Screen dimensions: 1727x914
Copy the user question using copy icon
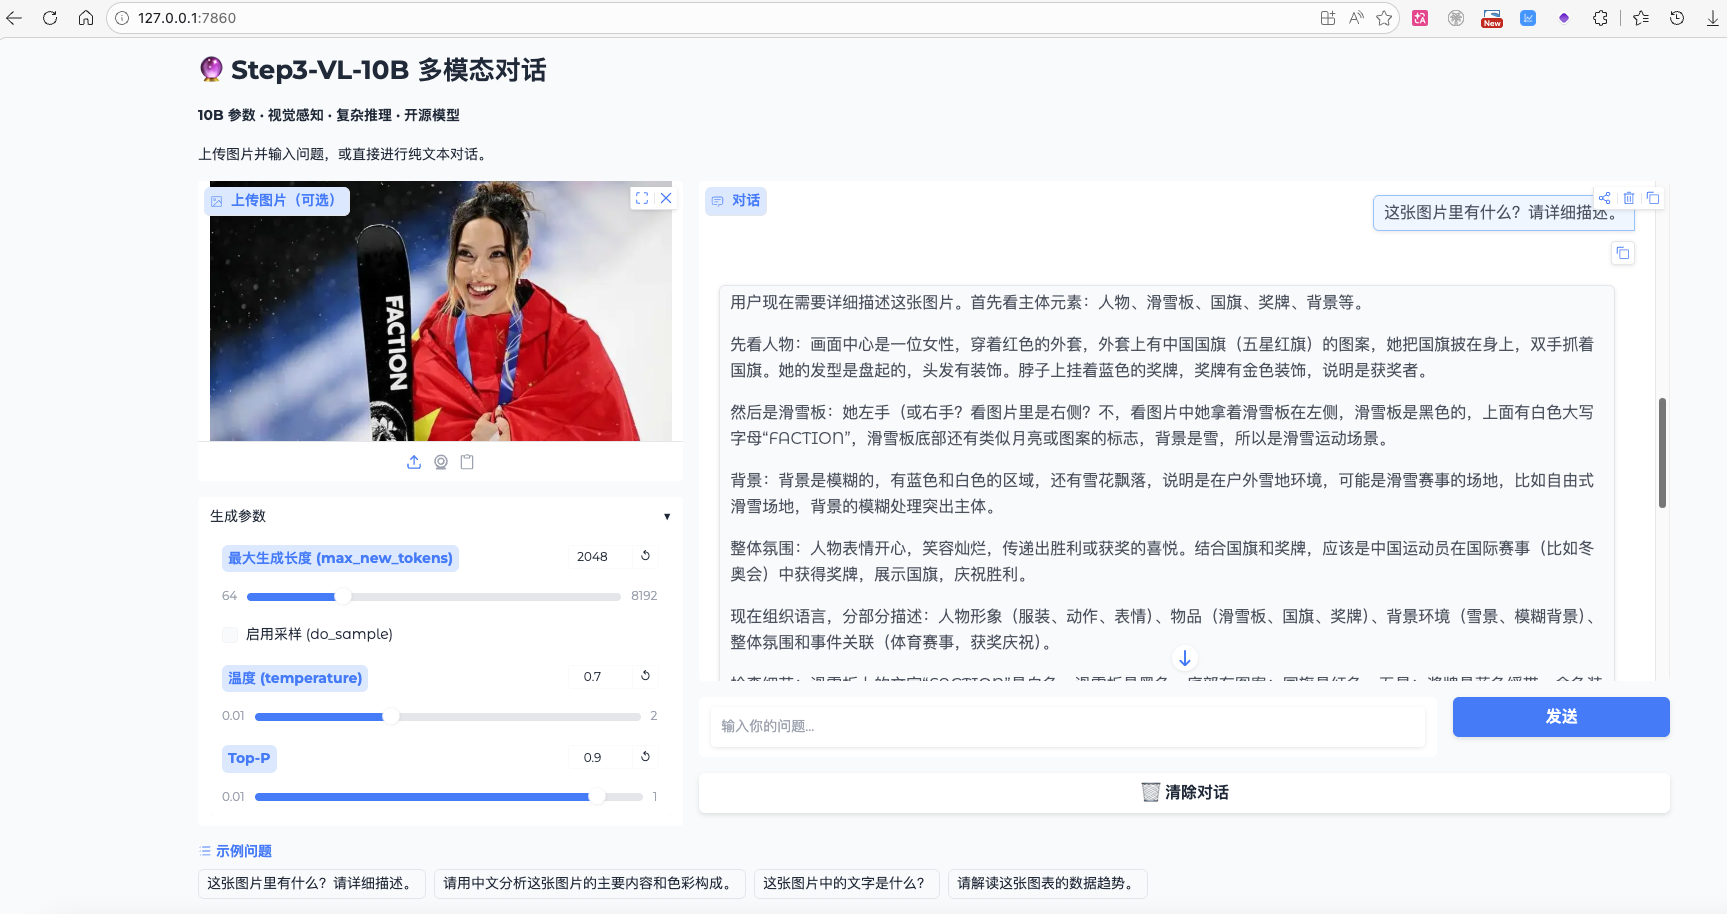(1652, 197)
